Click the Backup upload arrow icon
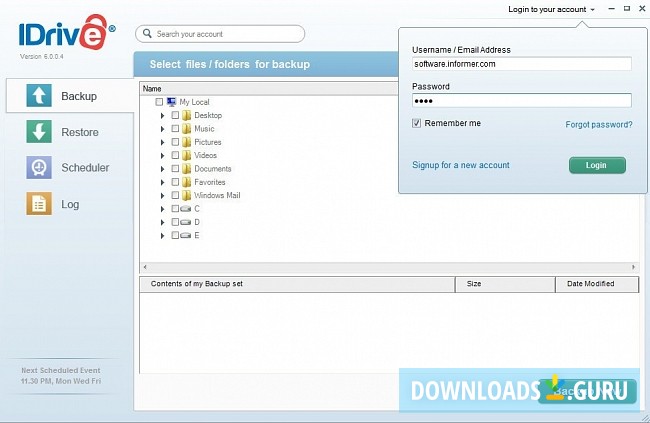 point(39,95)
